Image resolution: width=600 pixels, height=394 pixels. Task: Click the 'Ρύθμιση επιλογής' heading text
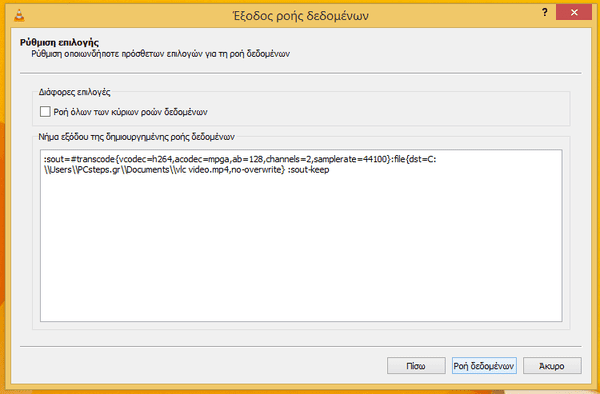tap(59, 42)
